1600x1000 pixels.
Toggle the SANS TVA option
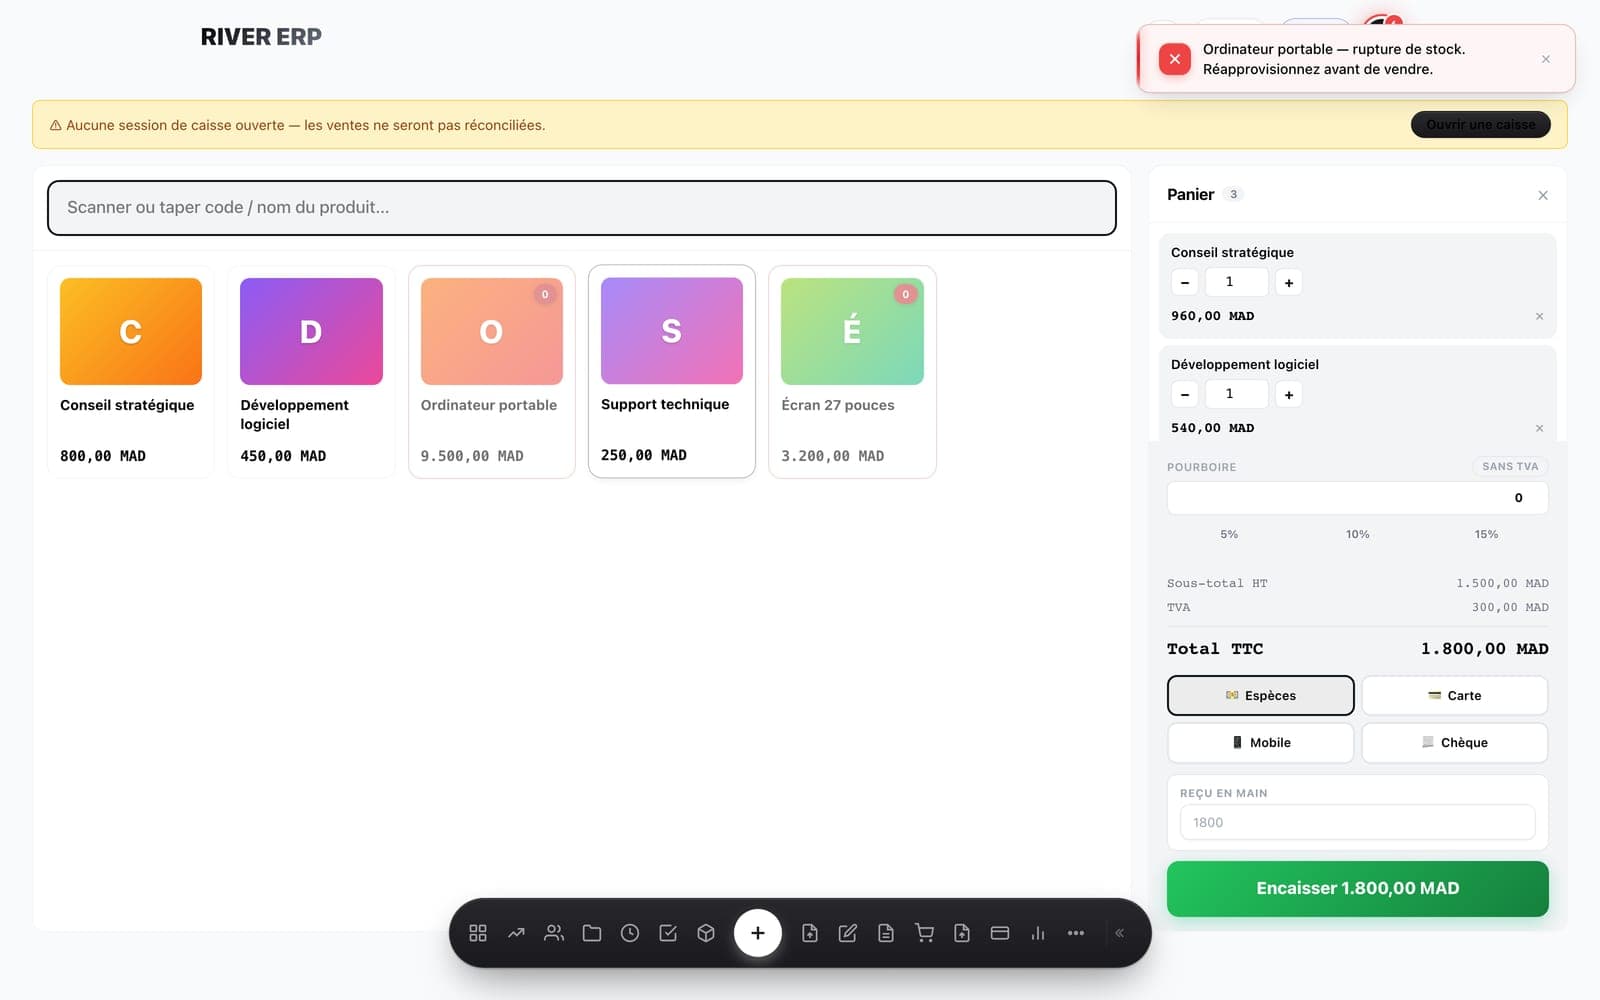[1510, 466]
